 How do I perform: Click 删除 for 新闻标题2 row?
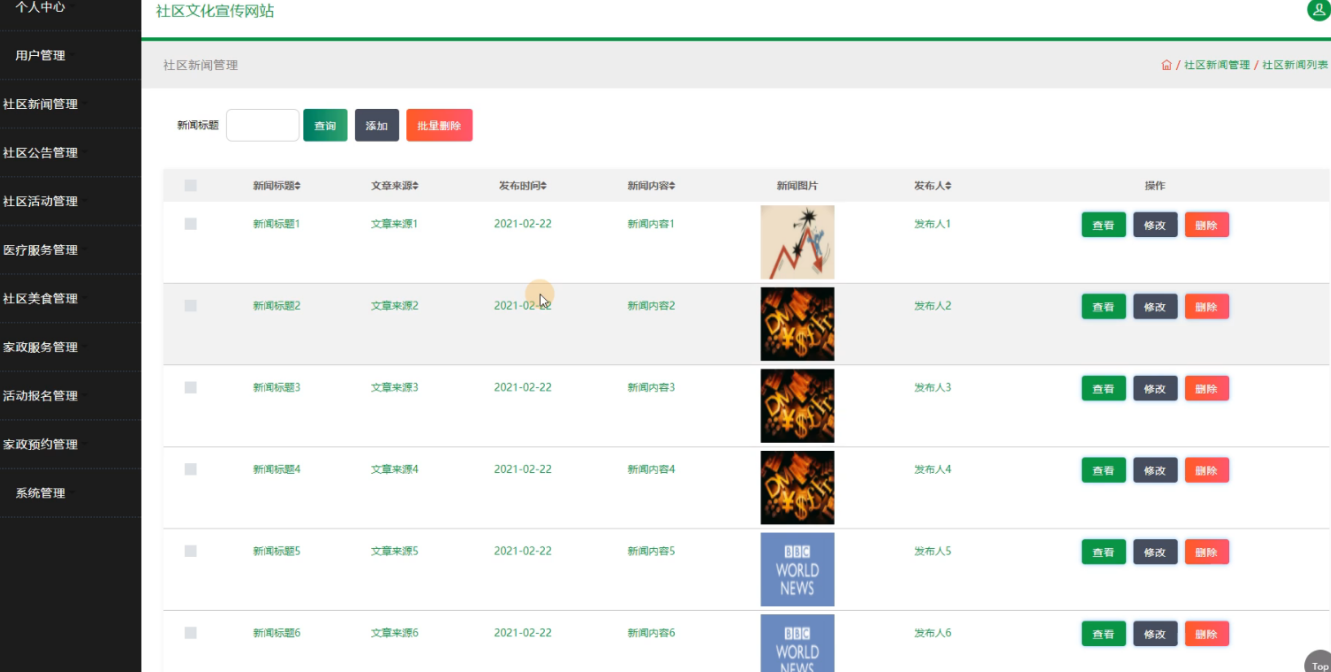tap(1207, 307)
